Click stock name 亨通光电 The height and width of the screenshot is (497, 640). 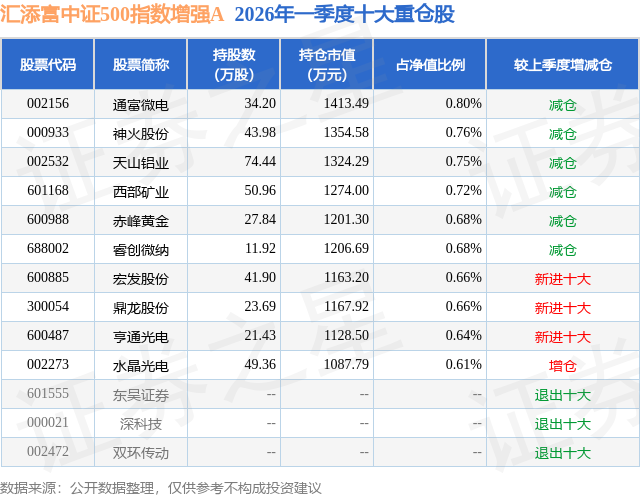[x=141, y=337]
